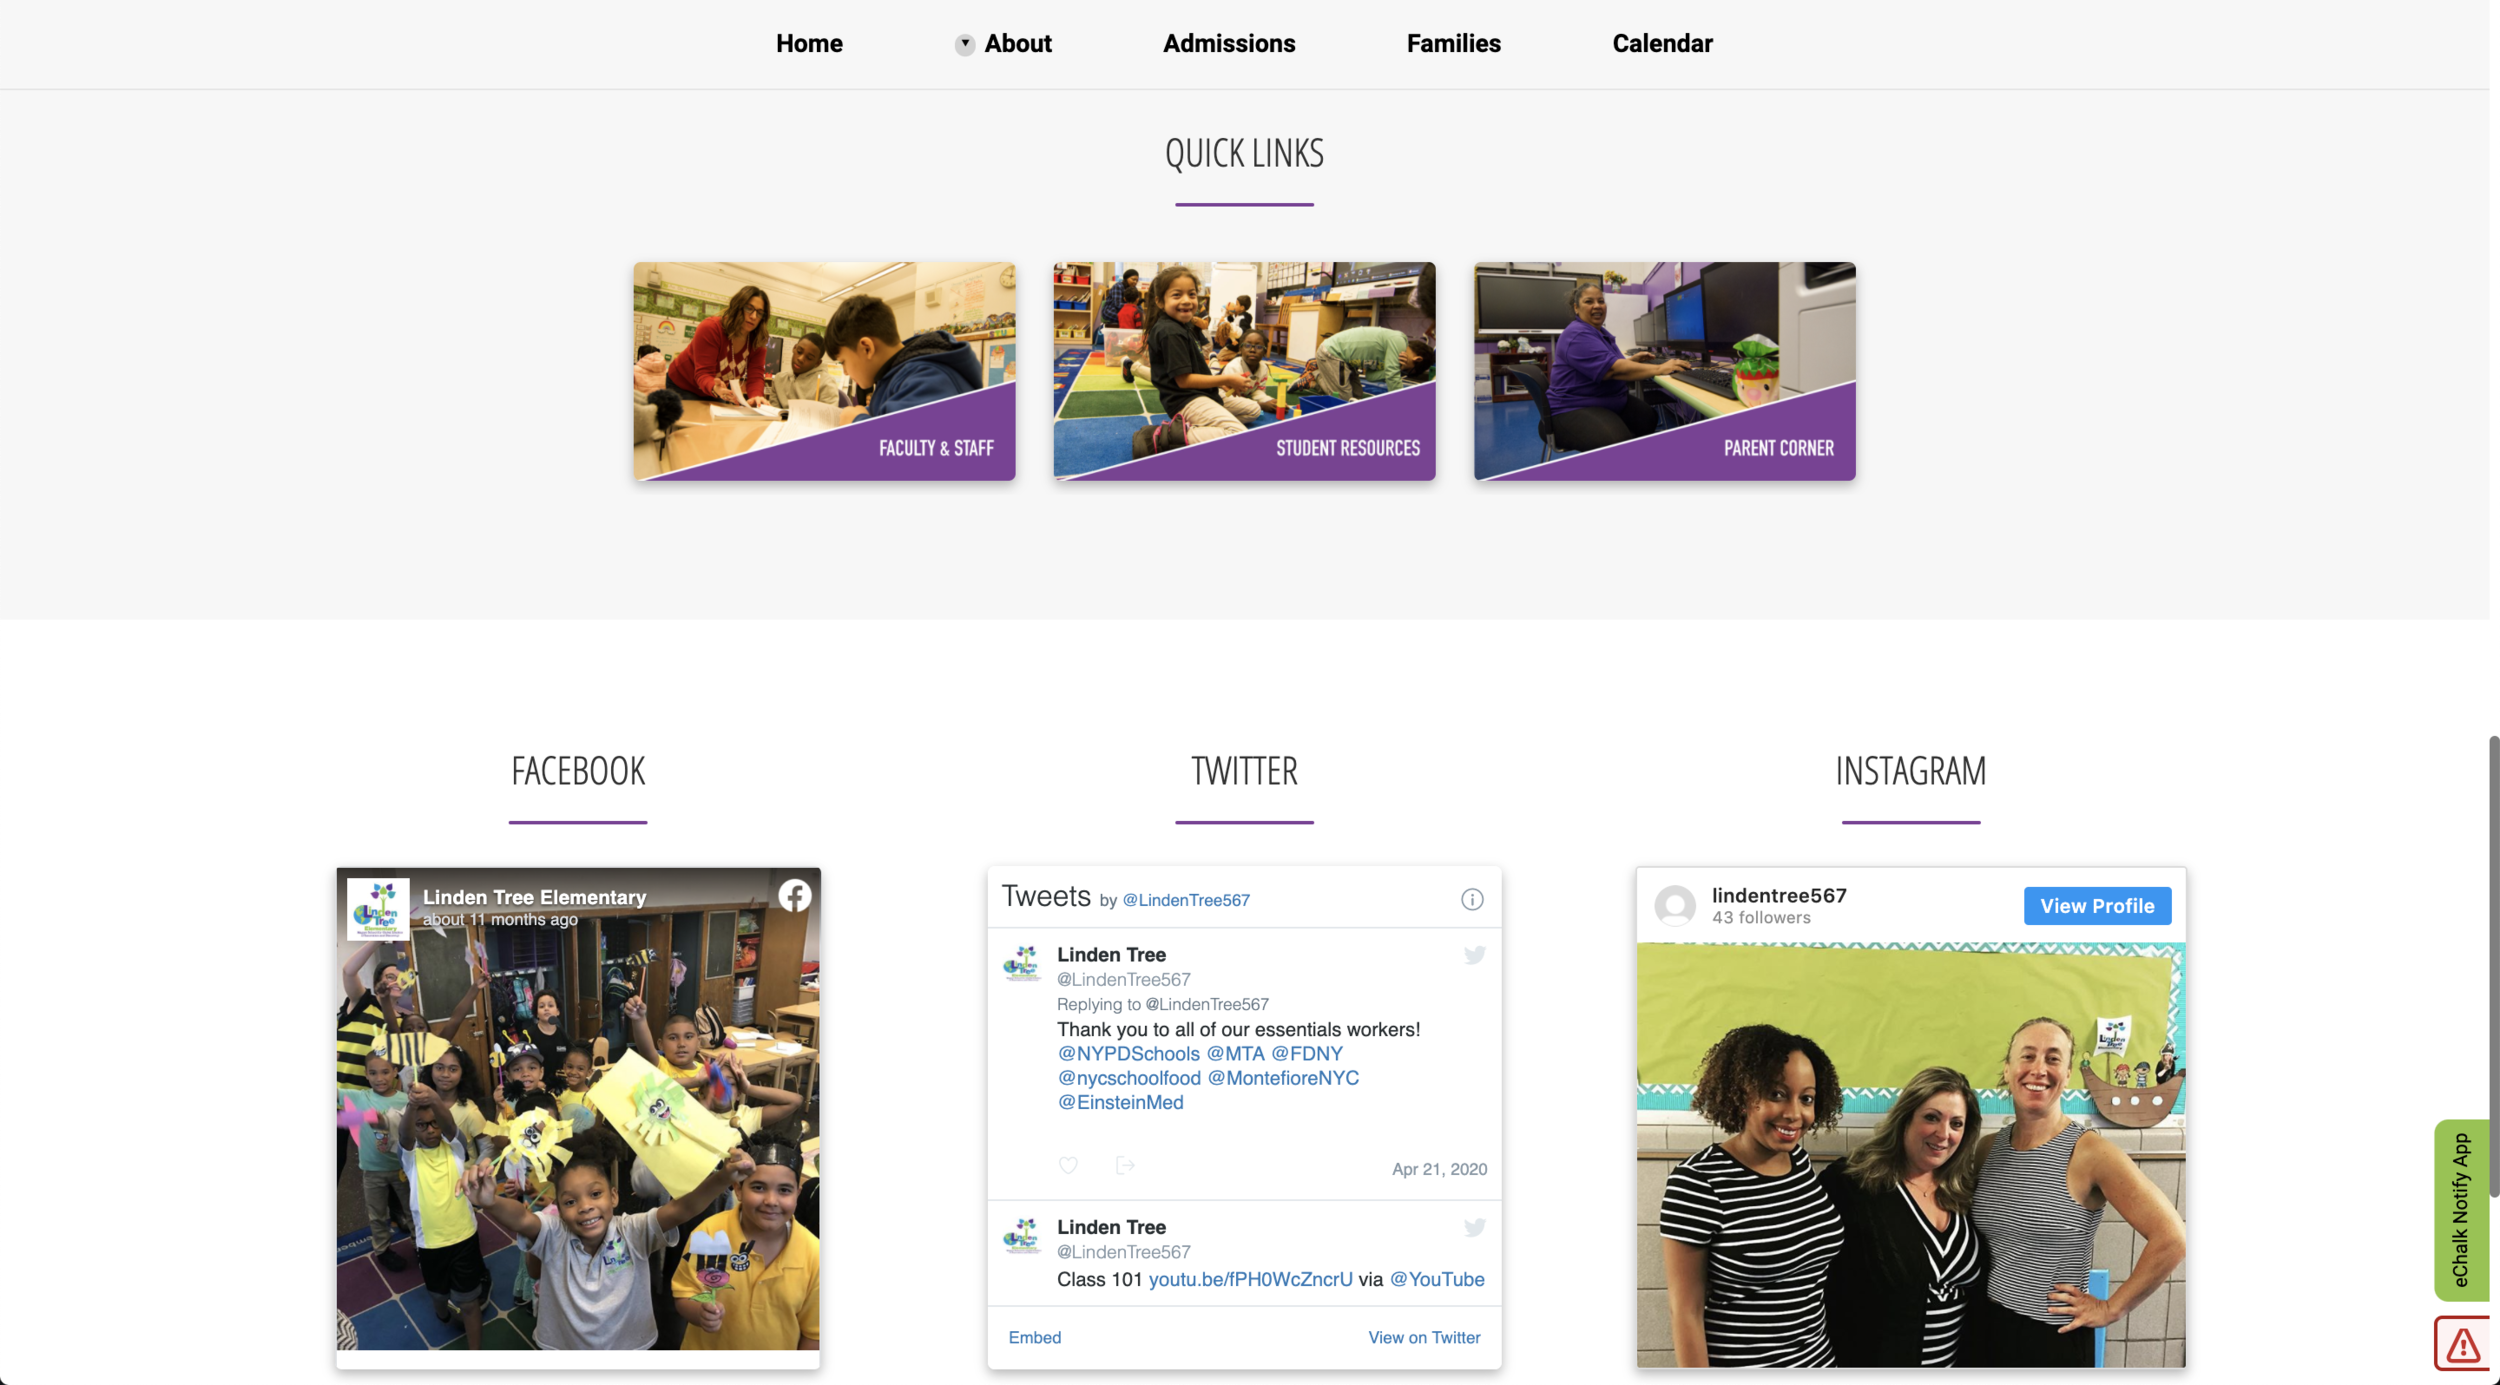Click the red warning triangle icon
Viewport: 2500px width, 1385px height.
tap(2462, 1345)
